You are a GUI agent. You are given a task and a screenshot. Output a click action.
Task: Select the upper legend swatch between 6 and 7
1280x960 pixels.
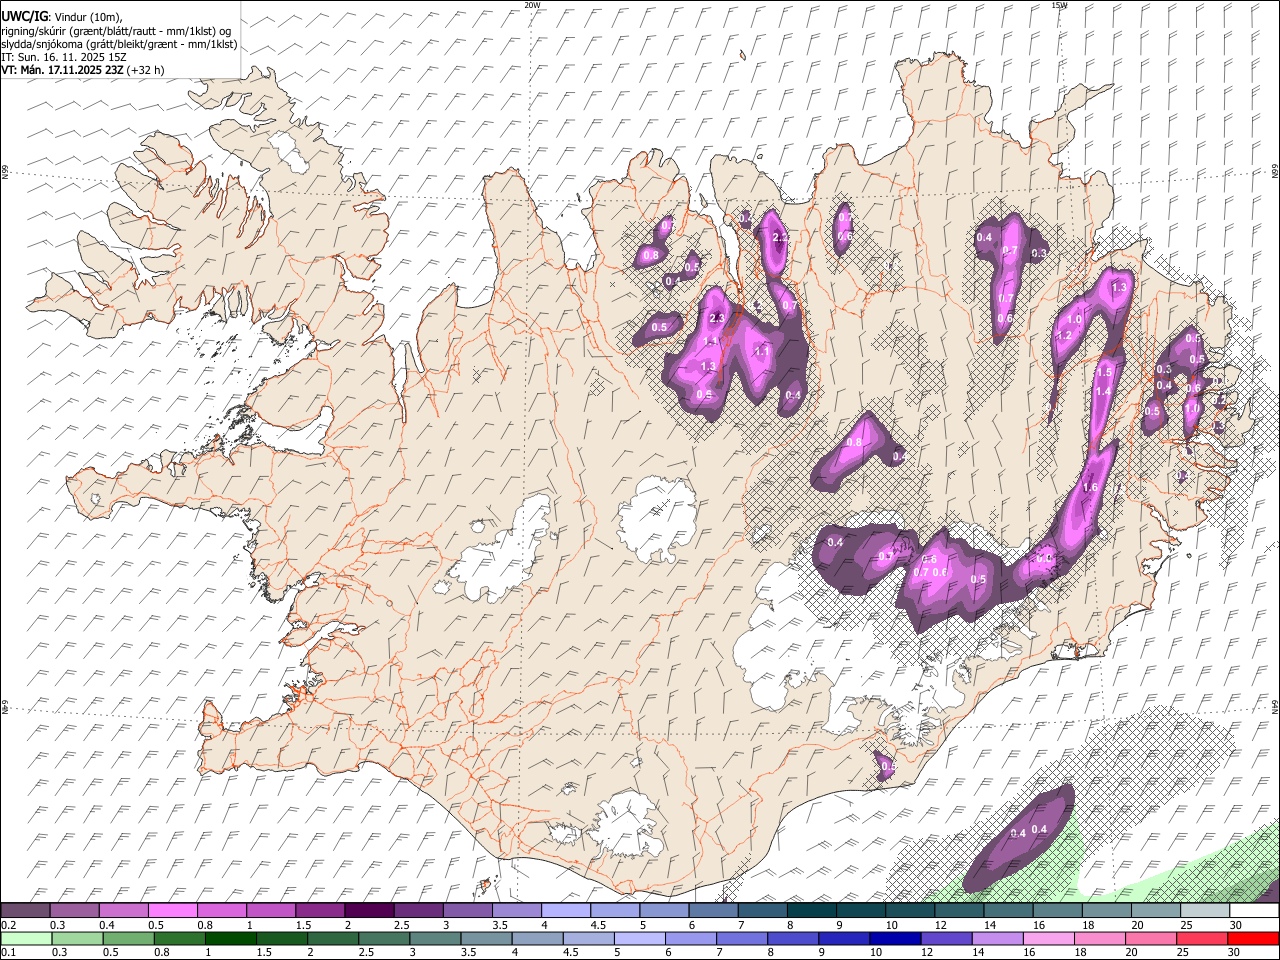point(712,911)
